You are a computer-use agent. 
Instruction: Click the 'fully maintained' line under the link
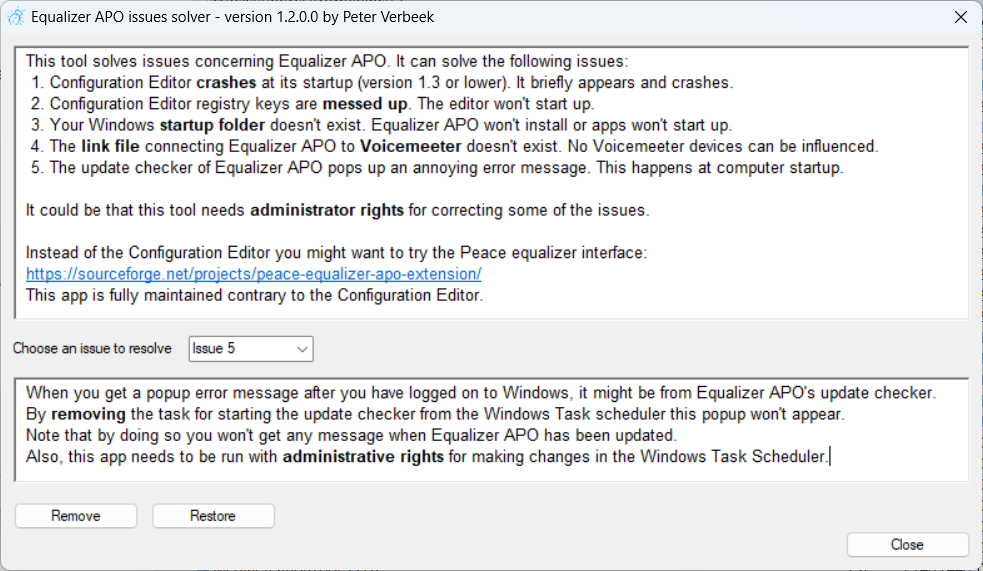coord(254,295)
